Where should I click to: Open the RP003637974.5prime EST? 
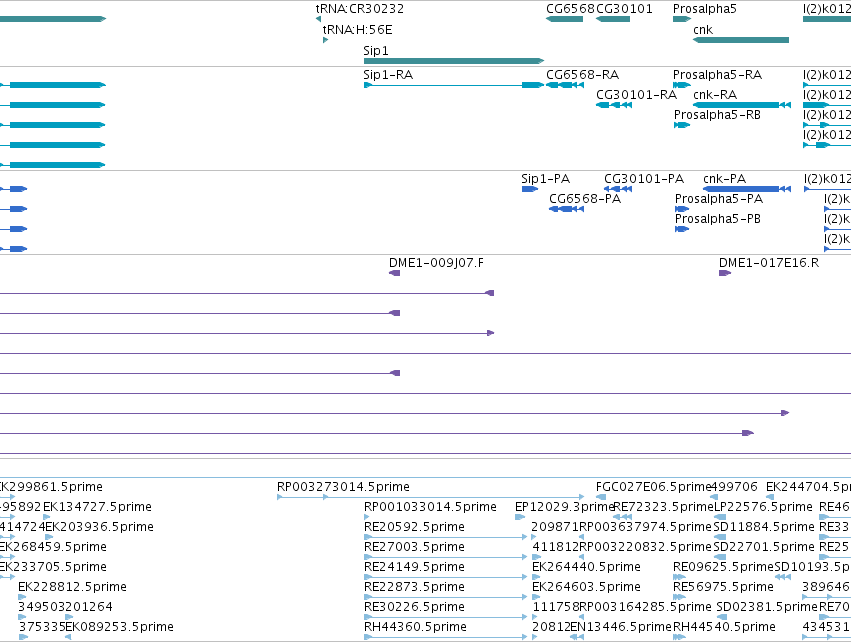pyautogui.click(x=581, y=537)
